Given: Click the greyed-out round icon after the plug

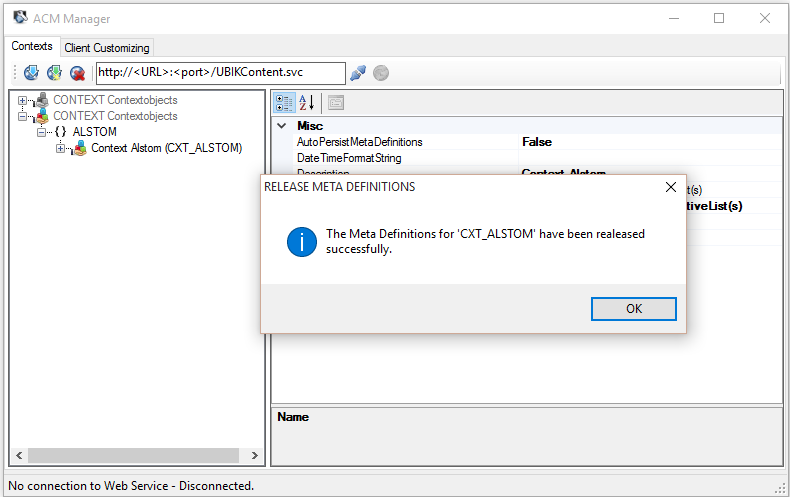Looking at the screenshot, I should tap(381, 73).
